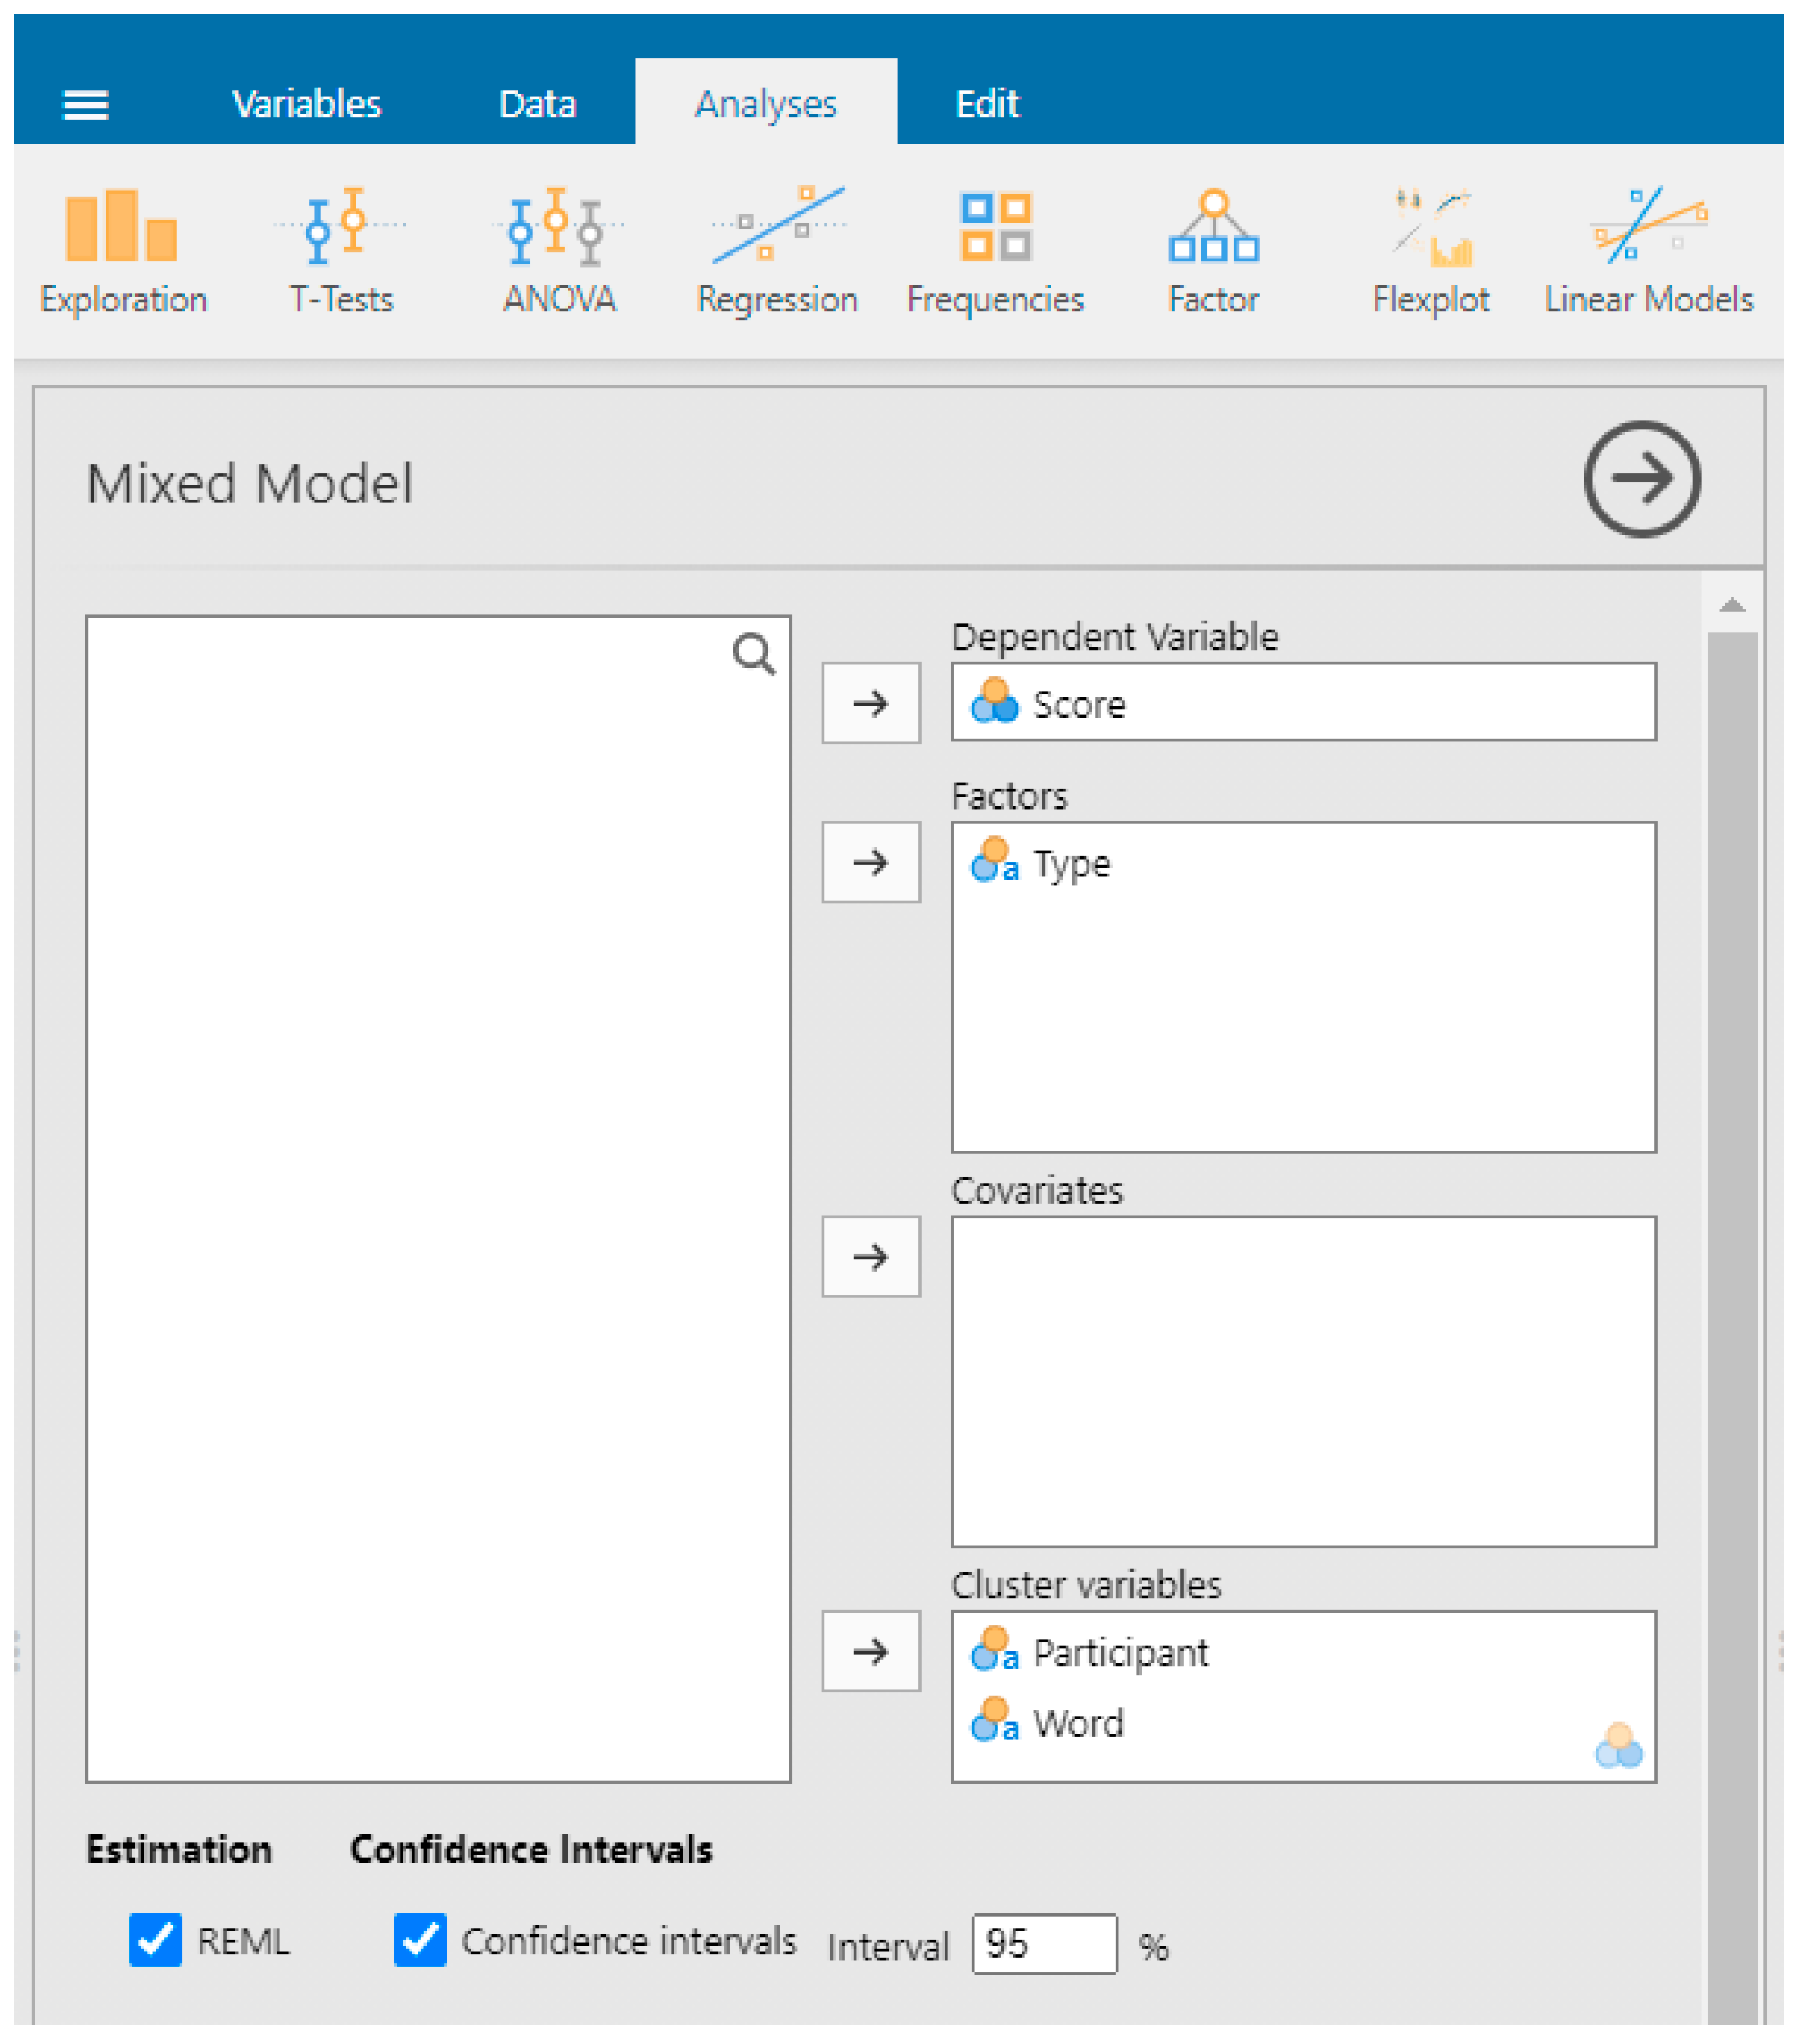Collapse the Mixed Model options panel
Screen dimensions: 1802x2044
(x=1641, y=479)
